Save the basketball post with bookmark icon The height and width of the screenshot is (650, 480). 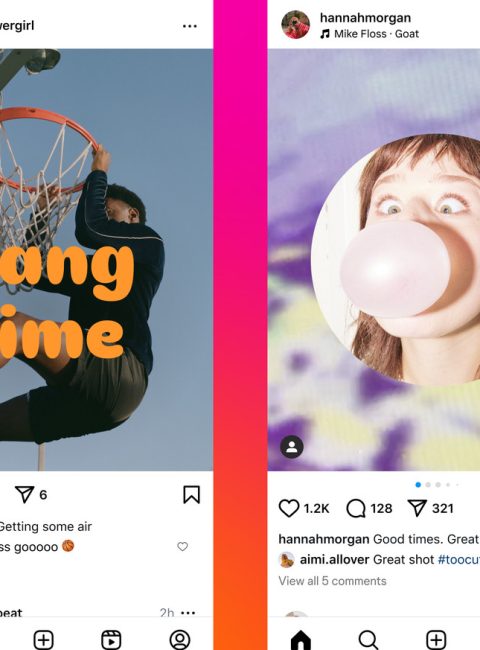click(192, 495)
